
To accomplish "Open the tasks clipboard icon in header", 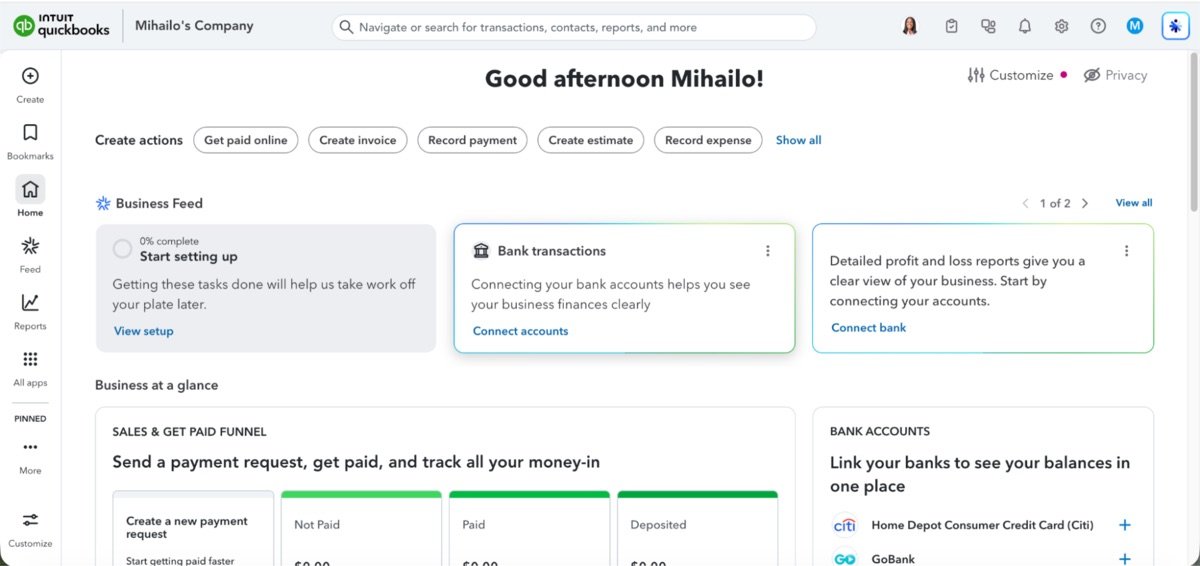I will [951, 26].
